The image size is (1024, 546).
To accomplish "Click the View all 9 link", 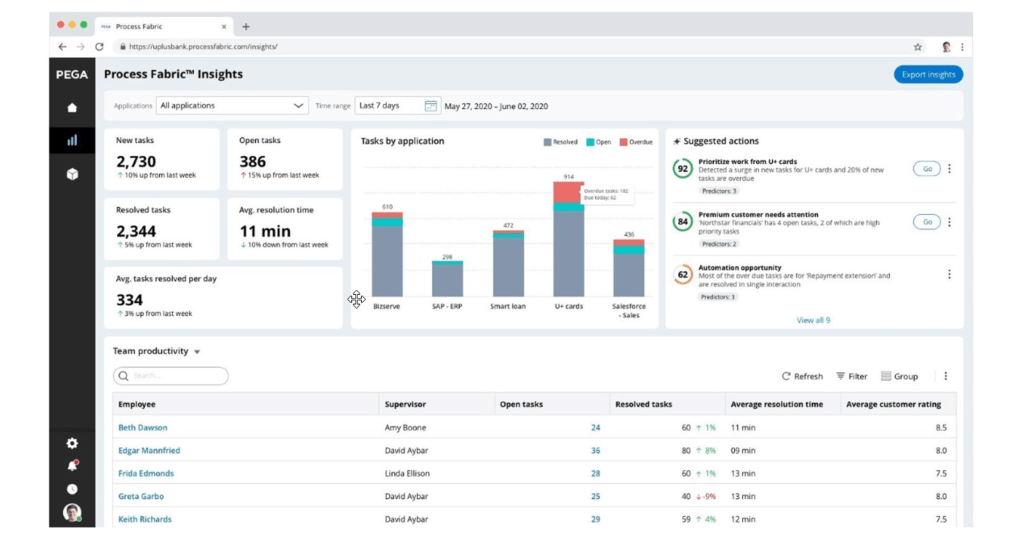I will click(x=813, y=320).
